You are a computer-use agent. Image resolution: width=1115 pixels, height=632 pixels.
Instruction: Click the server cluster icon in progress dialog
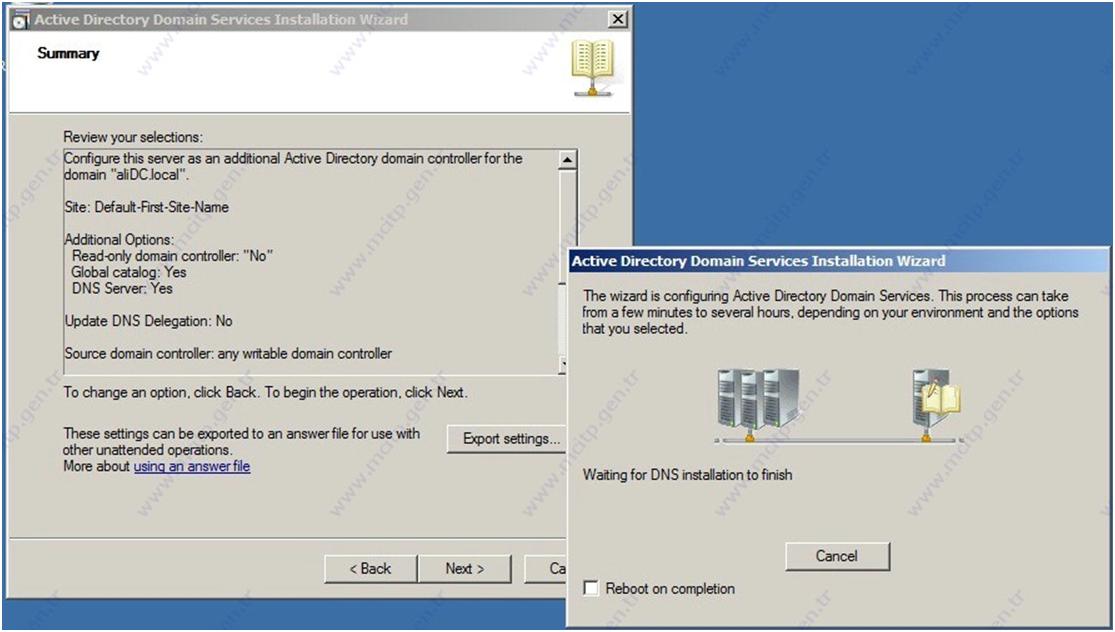(x=758, y=404)
